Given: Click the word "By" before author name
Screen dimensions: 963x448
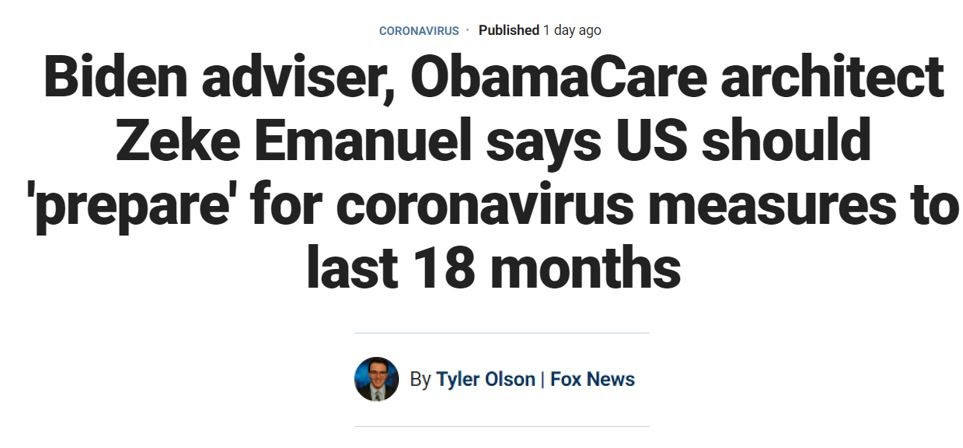Looking at the screenshot, I should pyautogui.click(x=420, y=380).
